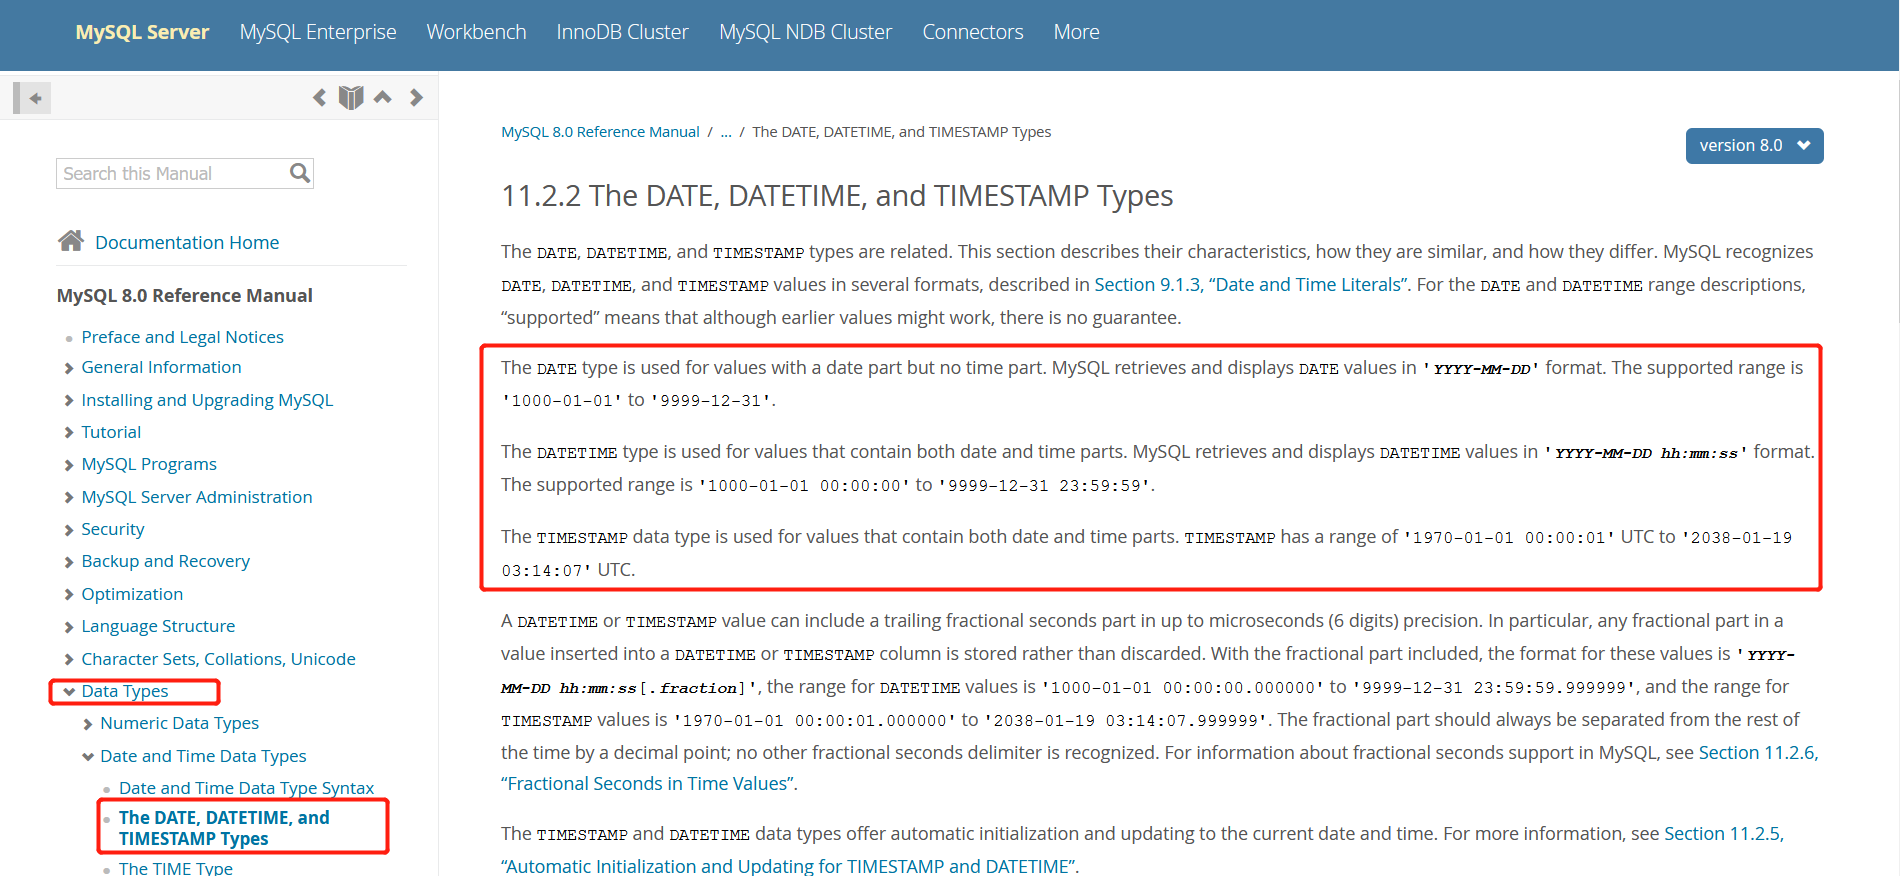Open Installing and Upgrading MySQL link
Screen dimensions: 1900x876
(207, 400)
